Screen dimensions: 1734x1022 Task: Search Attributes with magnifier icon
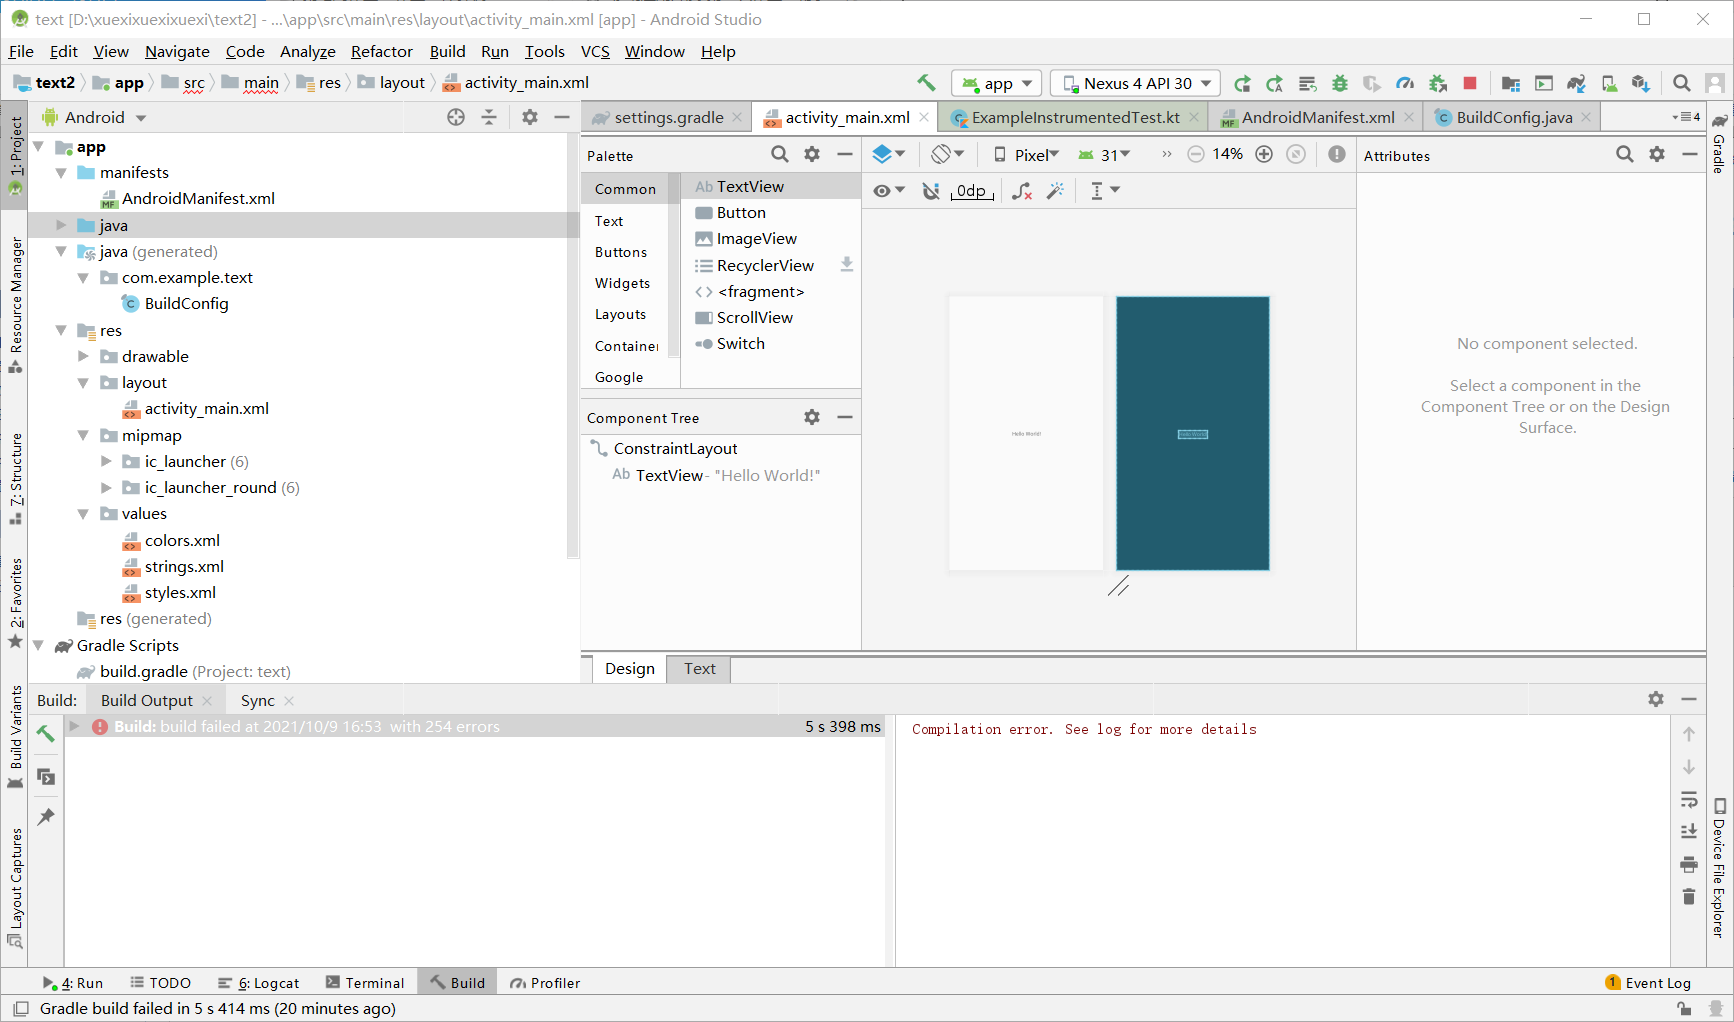coord(1625,154)
